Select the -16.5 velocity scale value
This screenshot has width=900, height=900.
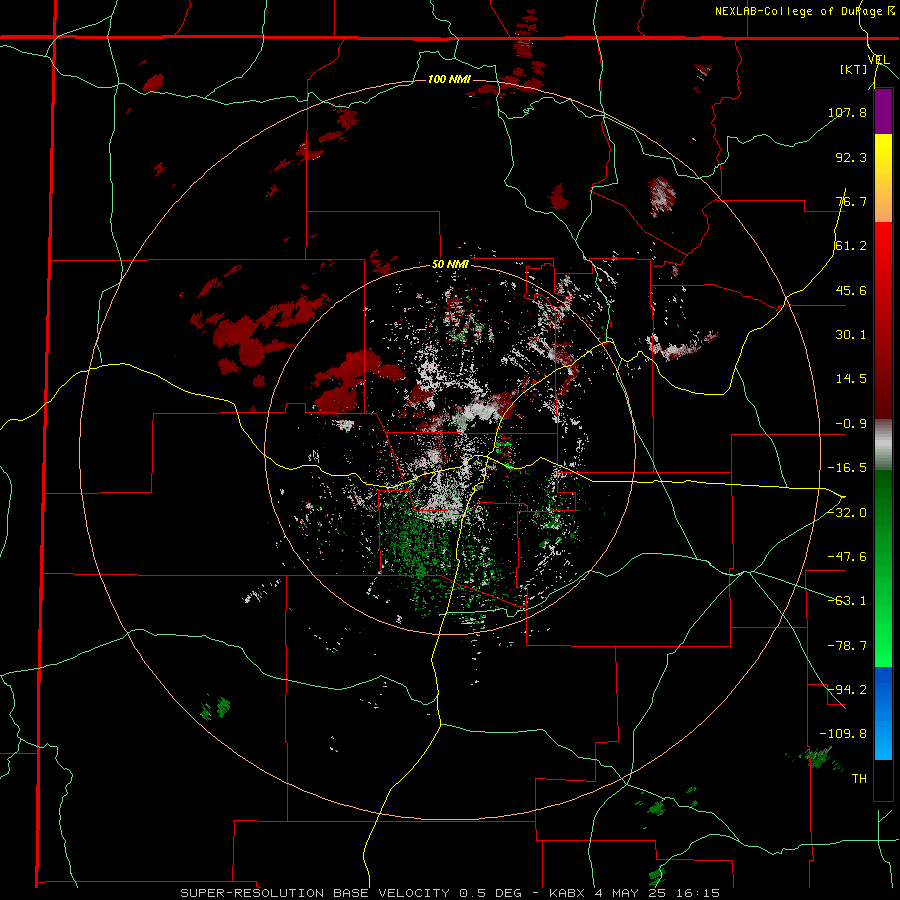(x=847, y=468)
